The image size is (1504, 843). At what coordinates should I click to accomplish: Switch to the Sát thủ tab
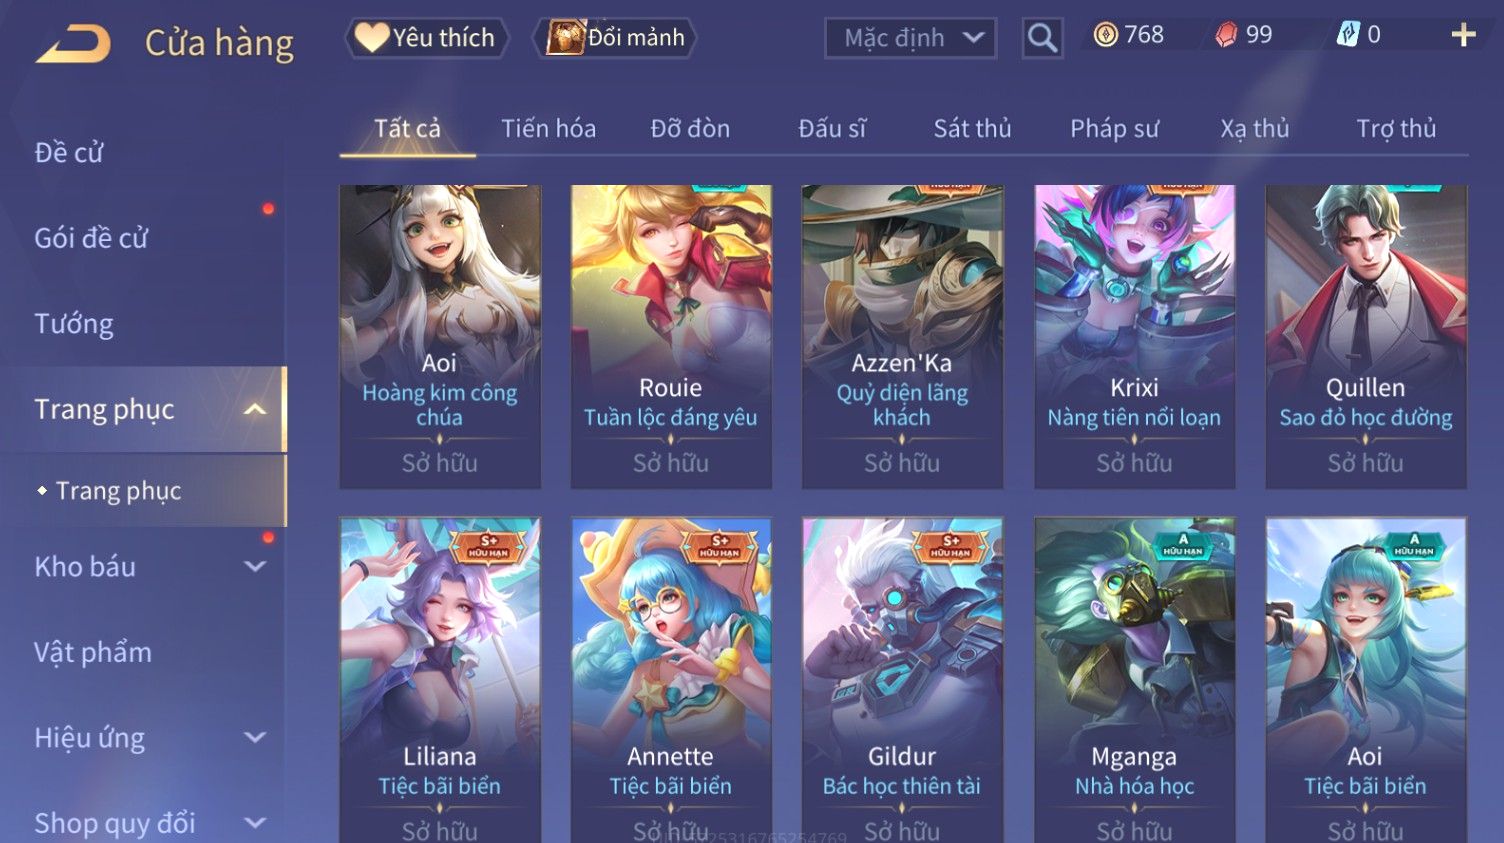[972, 128]
